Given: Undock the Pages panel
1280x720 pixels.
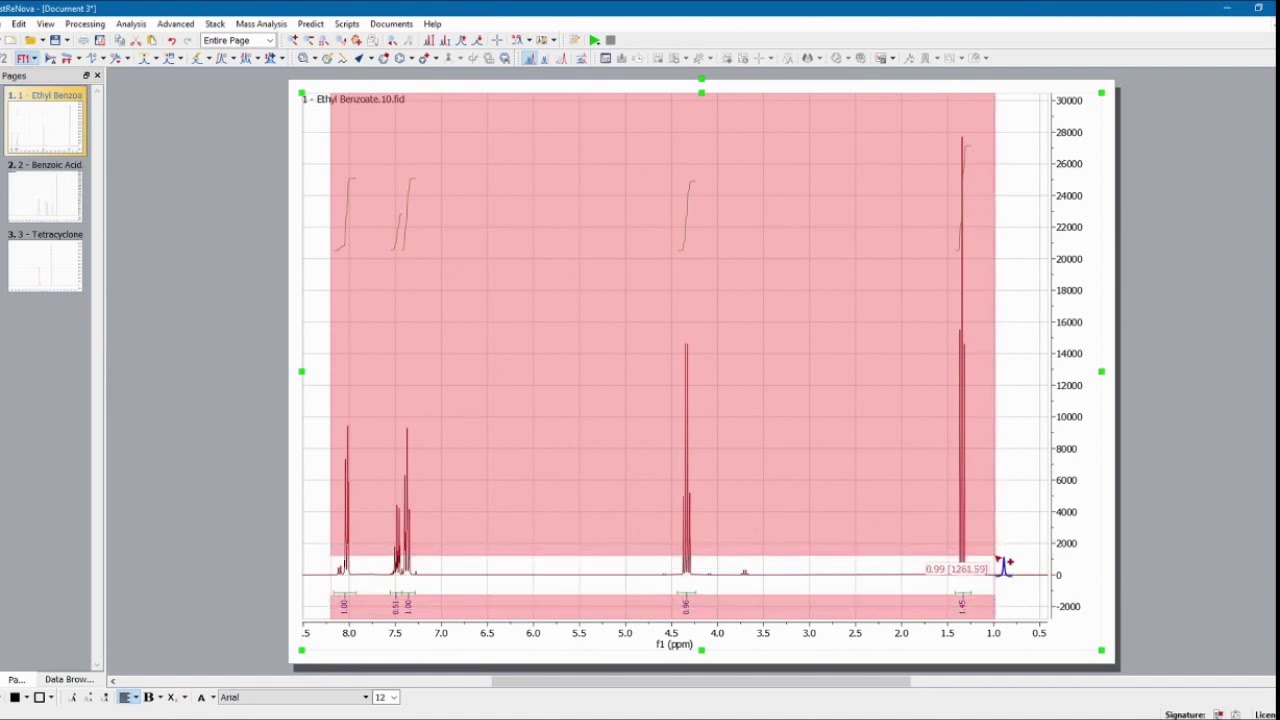Looking at the screenshot, I should [x=86, y=76].
